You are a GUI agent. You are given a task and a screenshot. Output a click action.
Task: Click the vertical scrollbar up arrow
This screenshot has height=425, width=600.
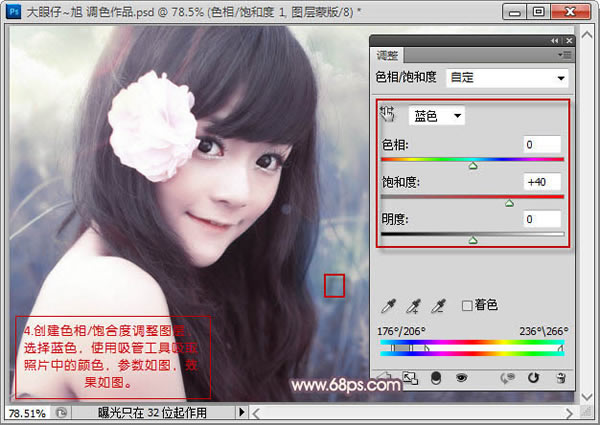[x=587, y=35]
